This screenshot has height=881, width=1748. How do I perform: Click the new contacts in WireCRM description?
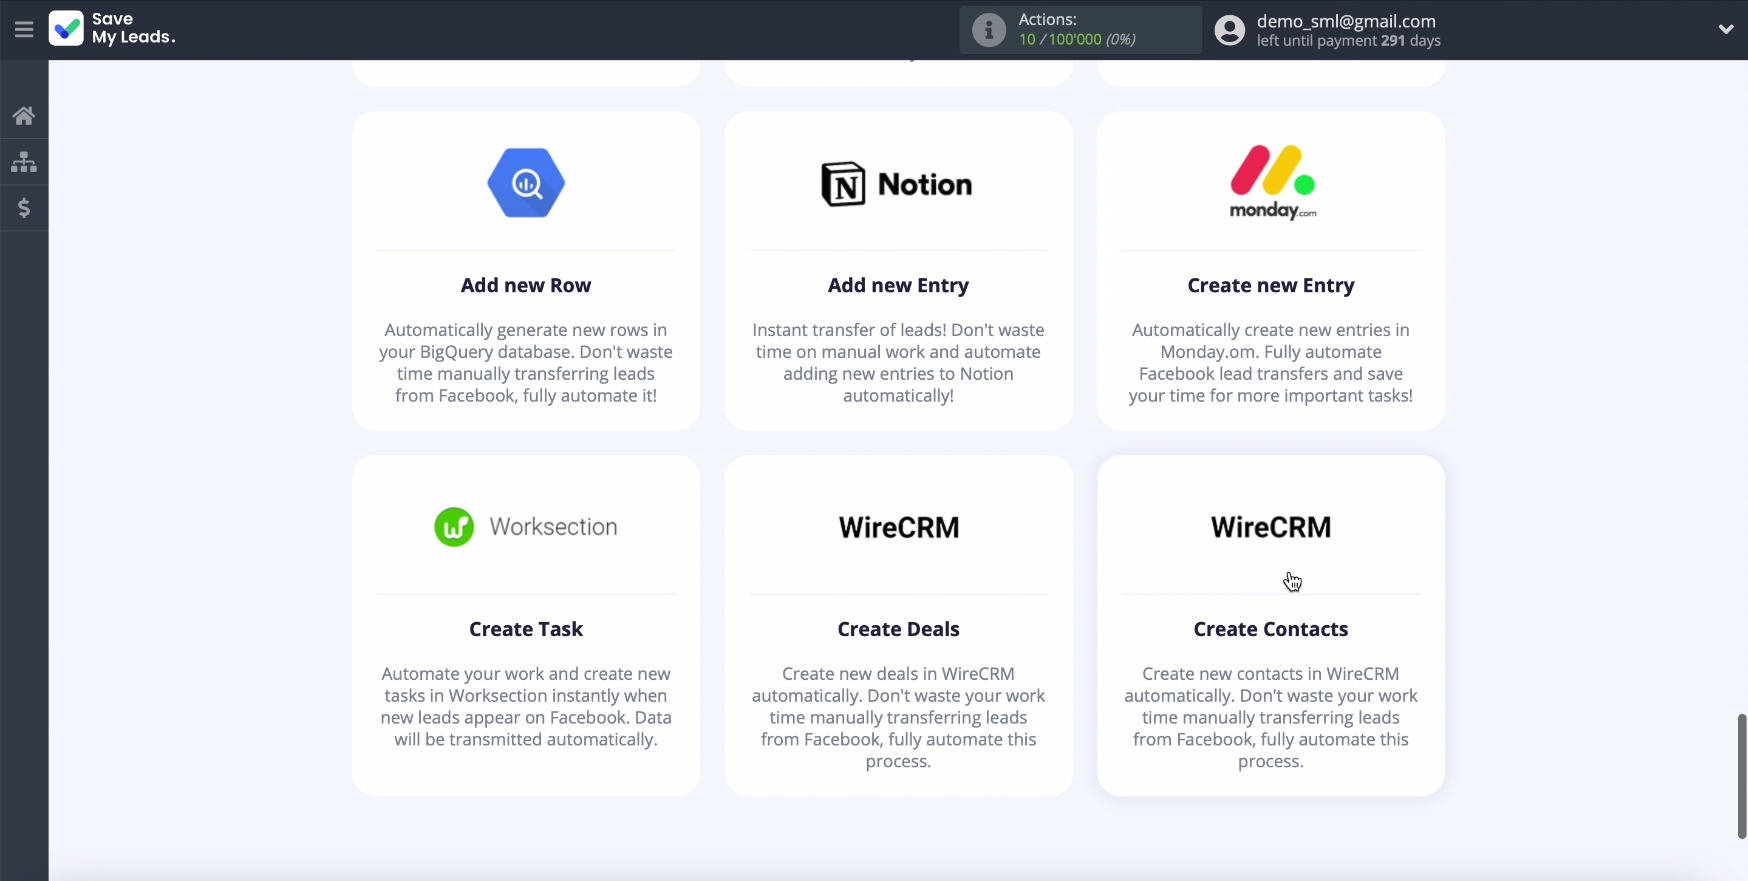tap(1271, 717)
